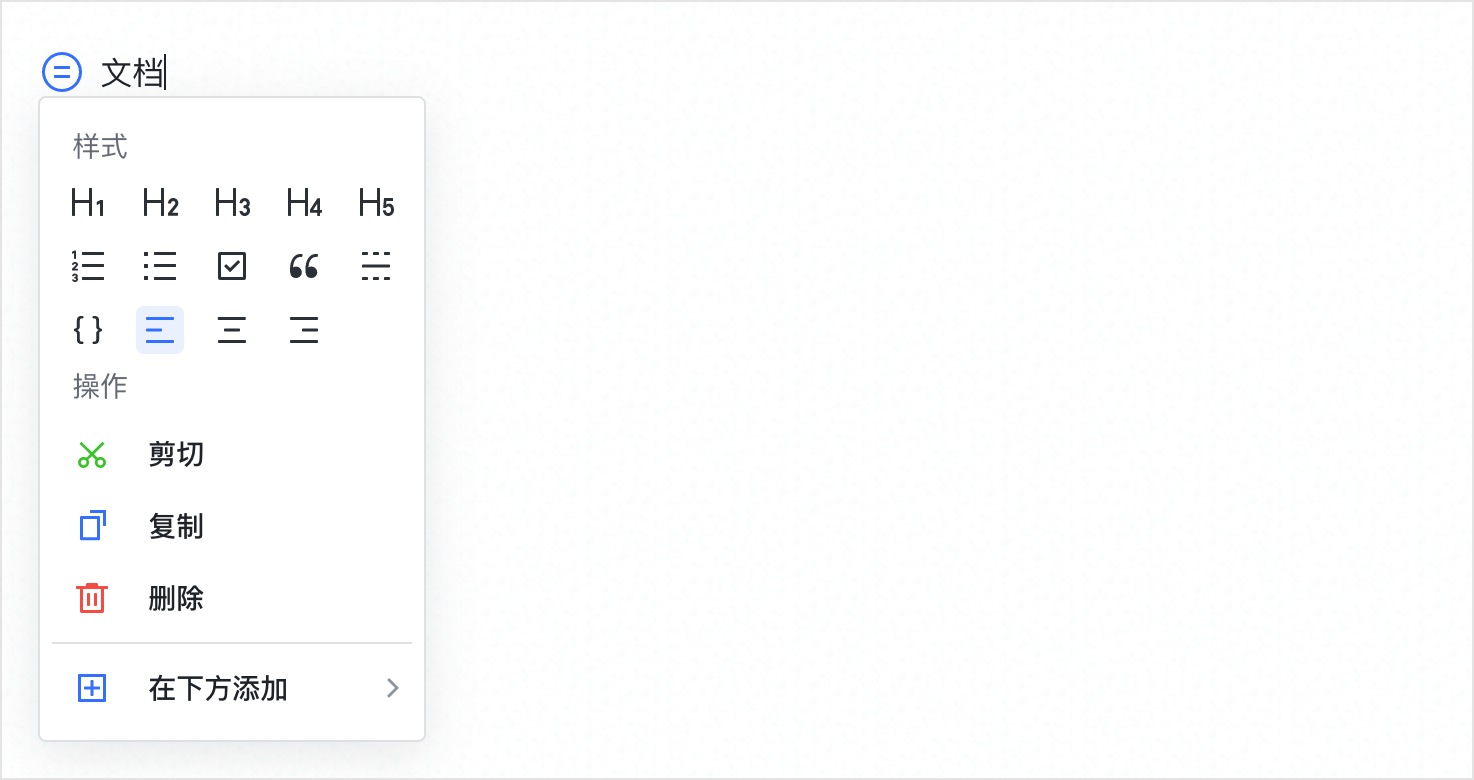Screen dimensions: 1474x780
Task: Set block to Heading 3
Action: pyautogui.click(x=232, y=204)
